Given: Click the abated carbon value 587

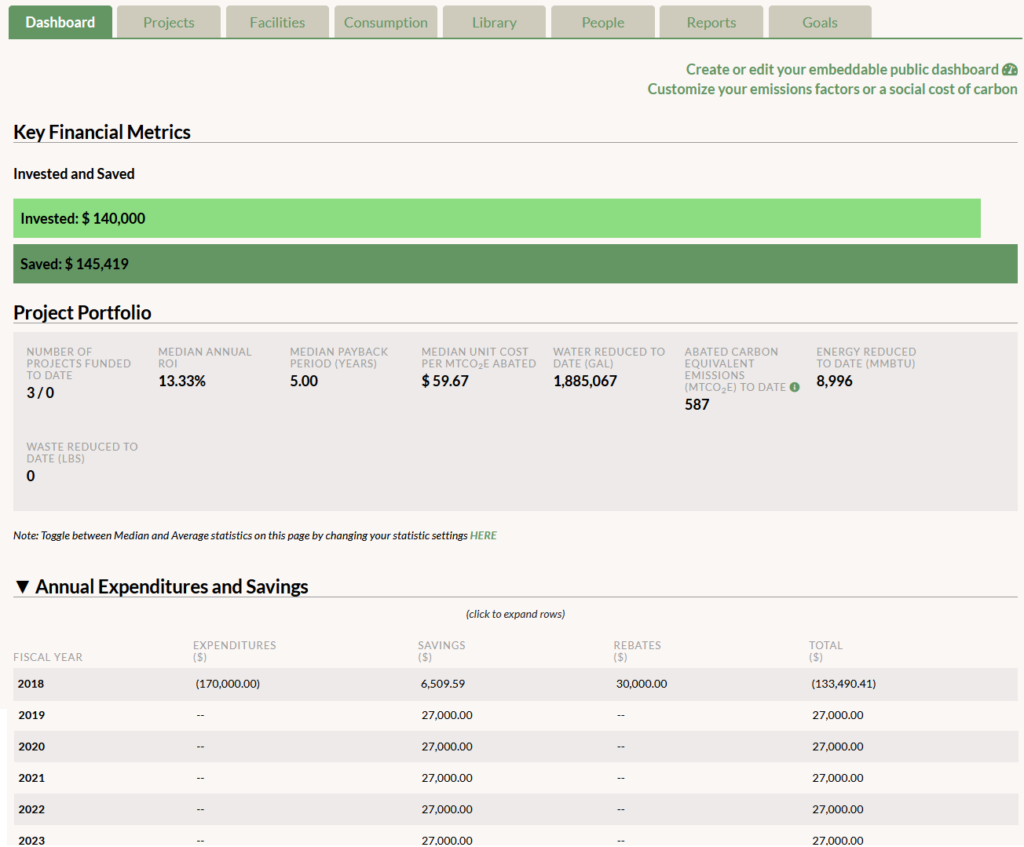Looking at the screenshot, I should tap(697, 404).
